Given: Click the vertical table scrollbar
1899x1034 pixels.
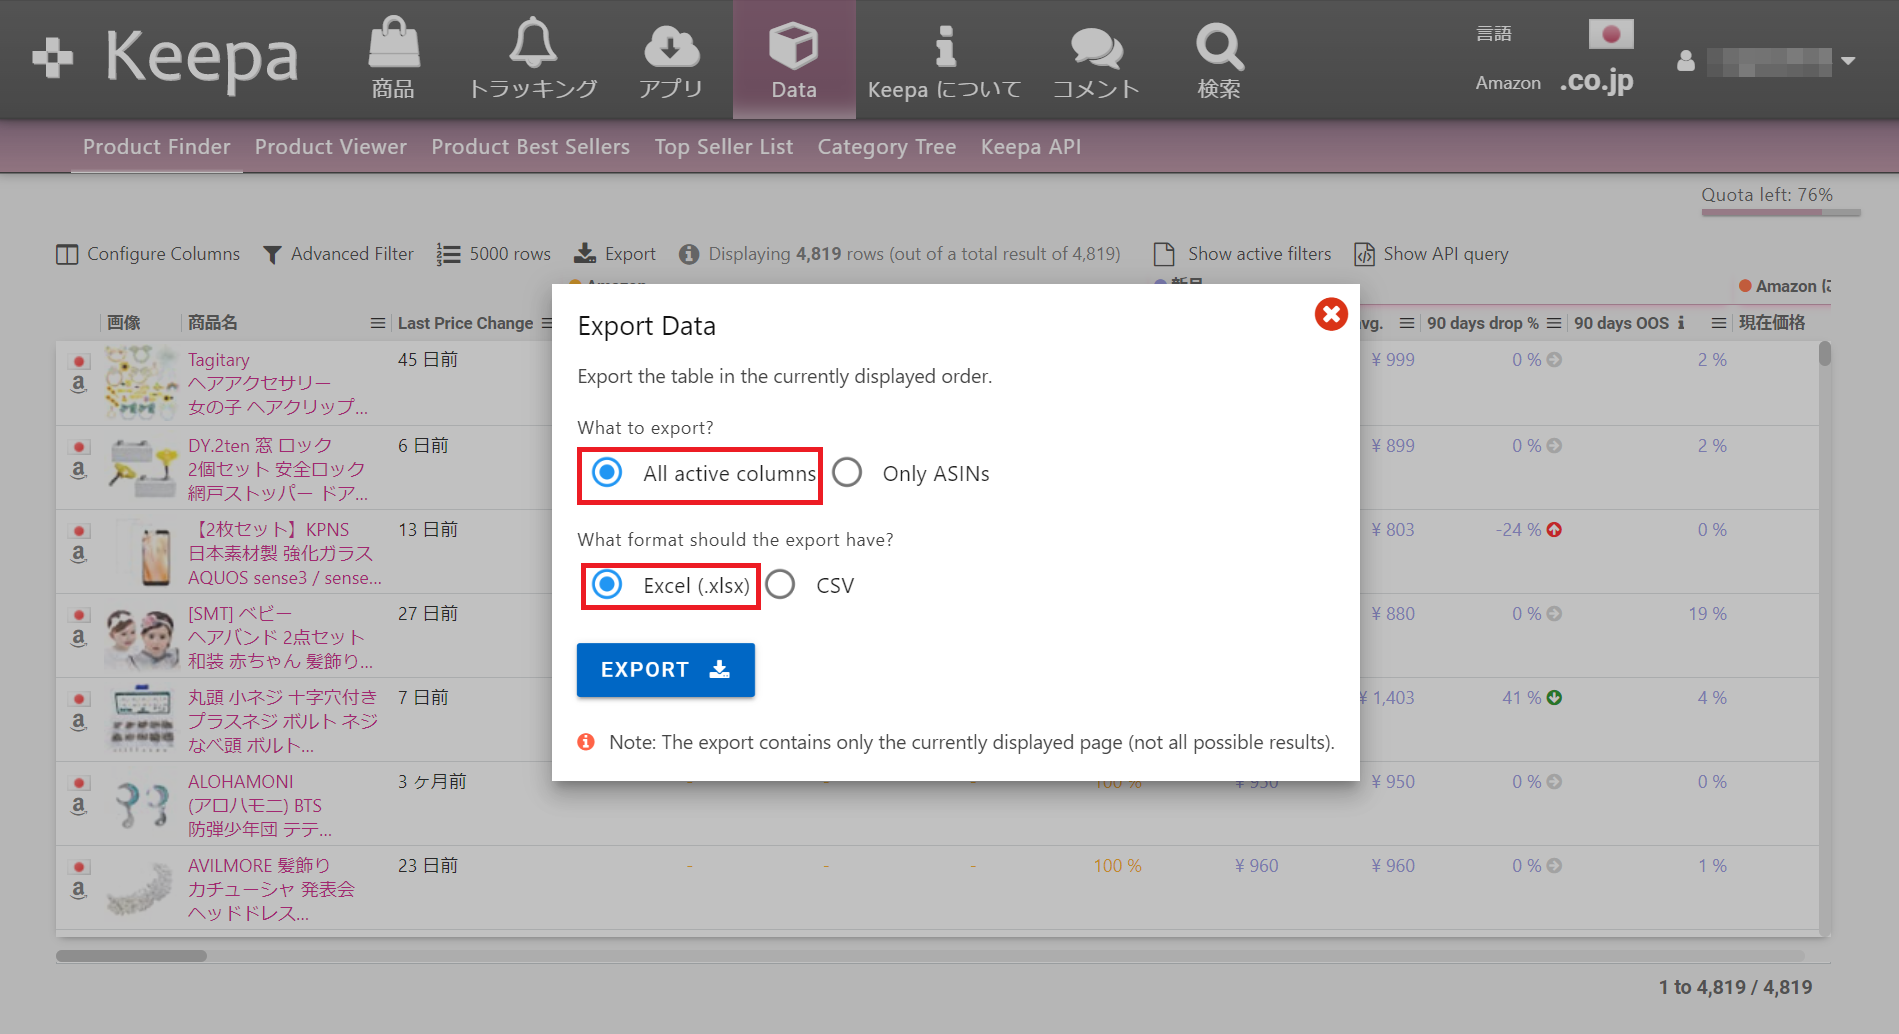Looking at the screenshot, I should point(1825,354).
